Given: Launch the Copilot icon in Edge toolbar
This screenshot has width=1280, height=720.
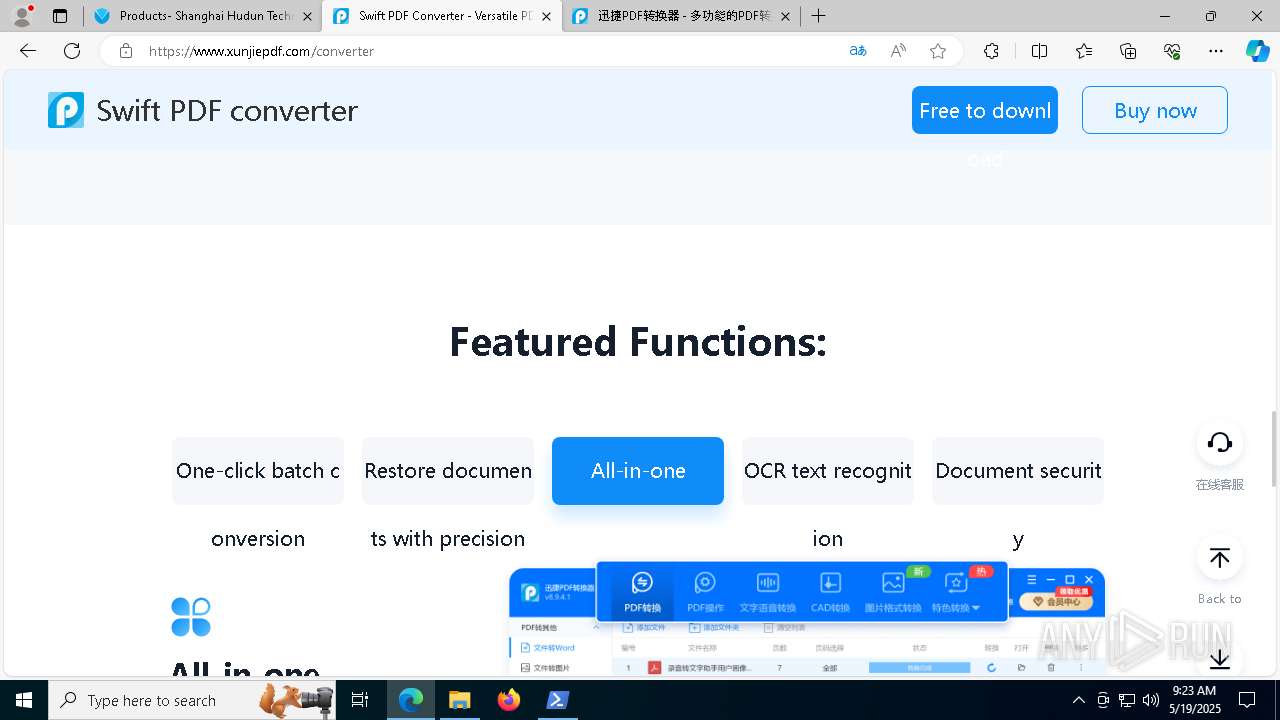Looking at the screenshot, I should 1257,51.
